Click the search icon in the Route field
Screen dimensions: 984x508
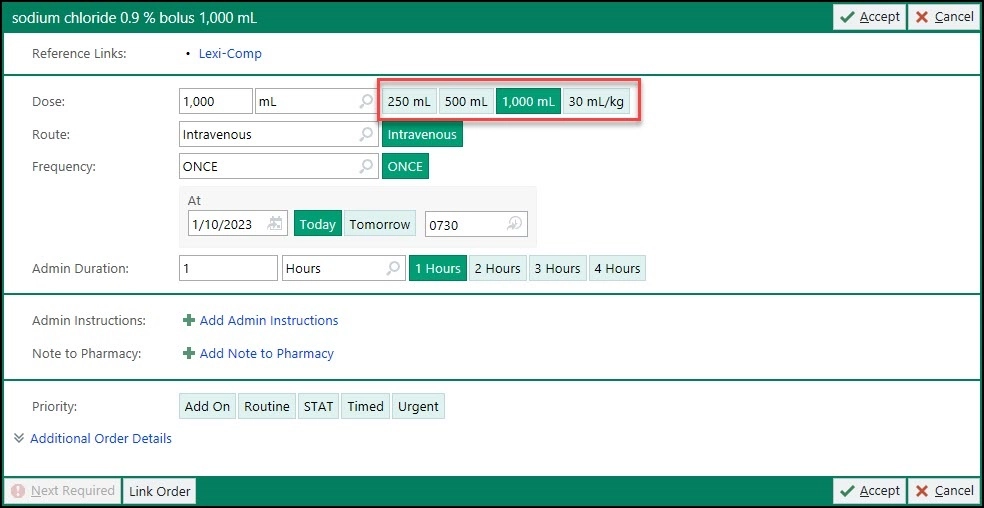tap(366, 135)
